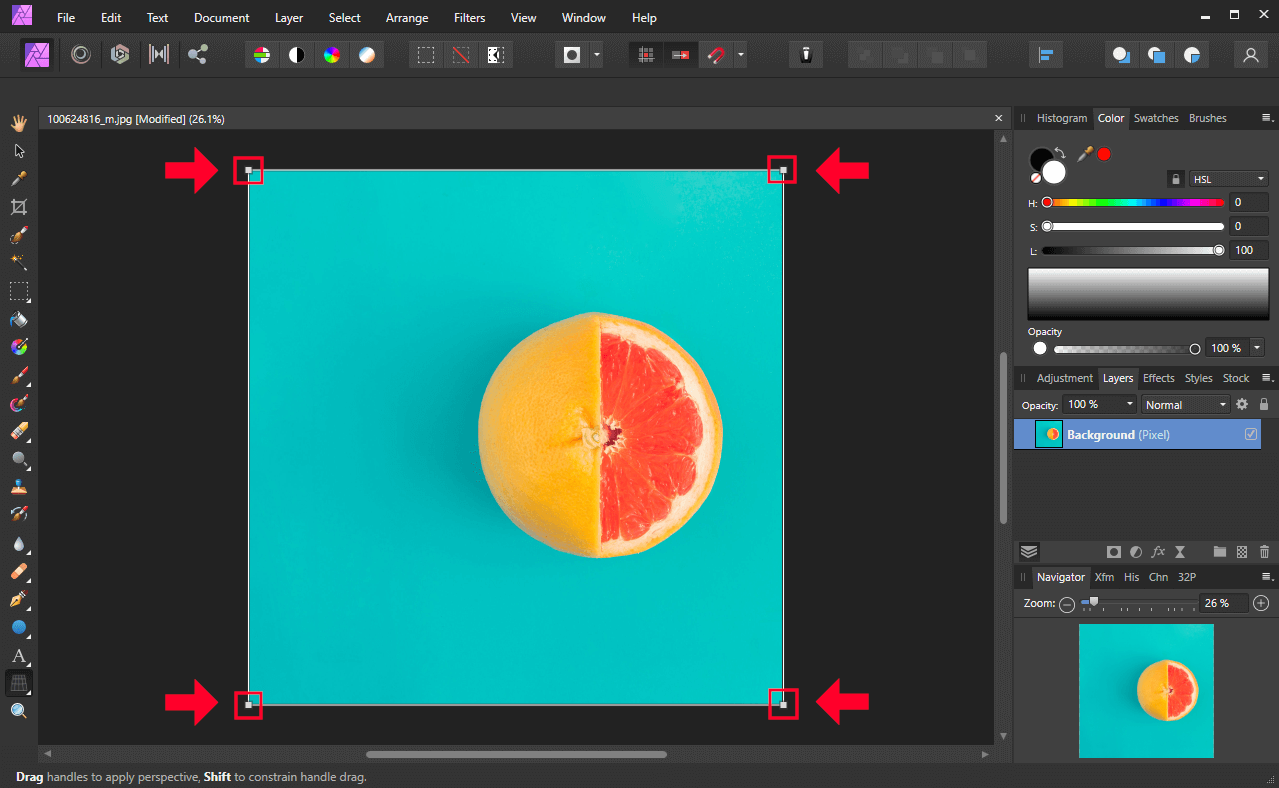Screen dimensions: 1279x788
Task: Toggle the layer lock icon in Layers panel
Action: tap(1263, 405)
